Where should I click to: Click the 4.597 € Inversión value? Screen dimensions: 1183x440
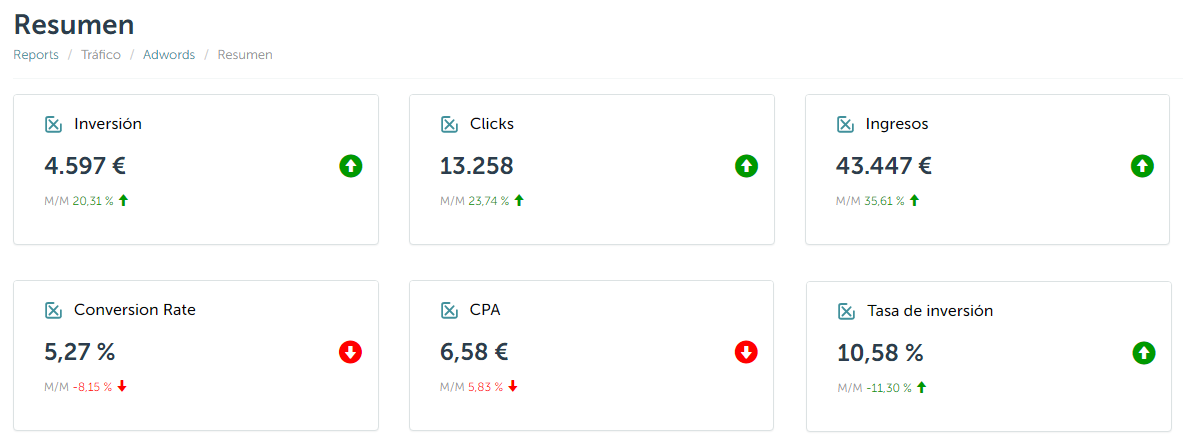coord(85,166)
